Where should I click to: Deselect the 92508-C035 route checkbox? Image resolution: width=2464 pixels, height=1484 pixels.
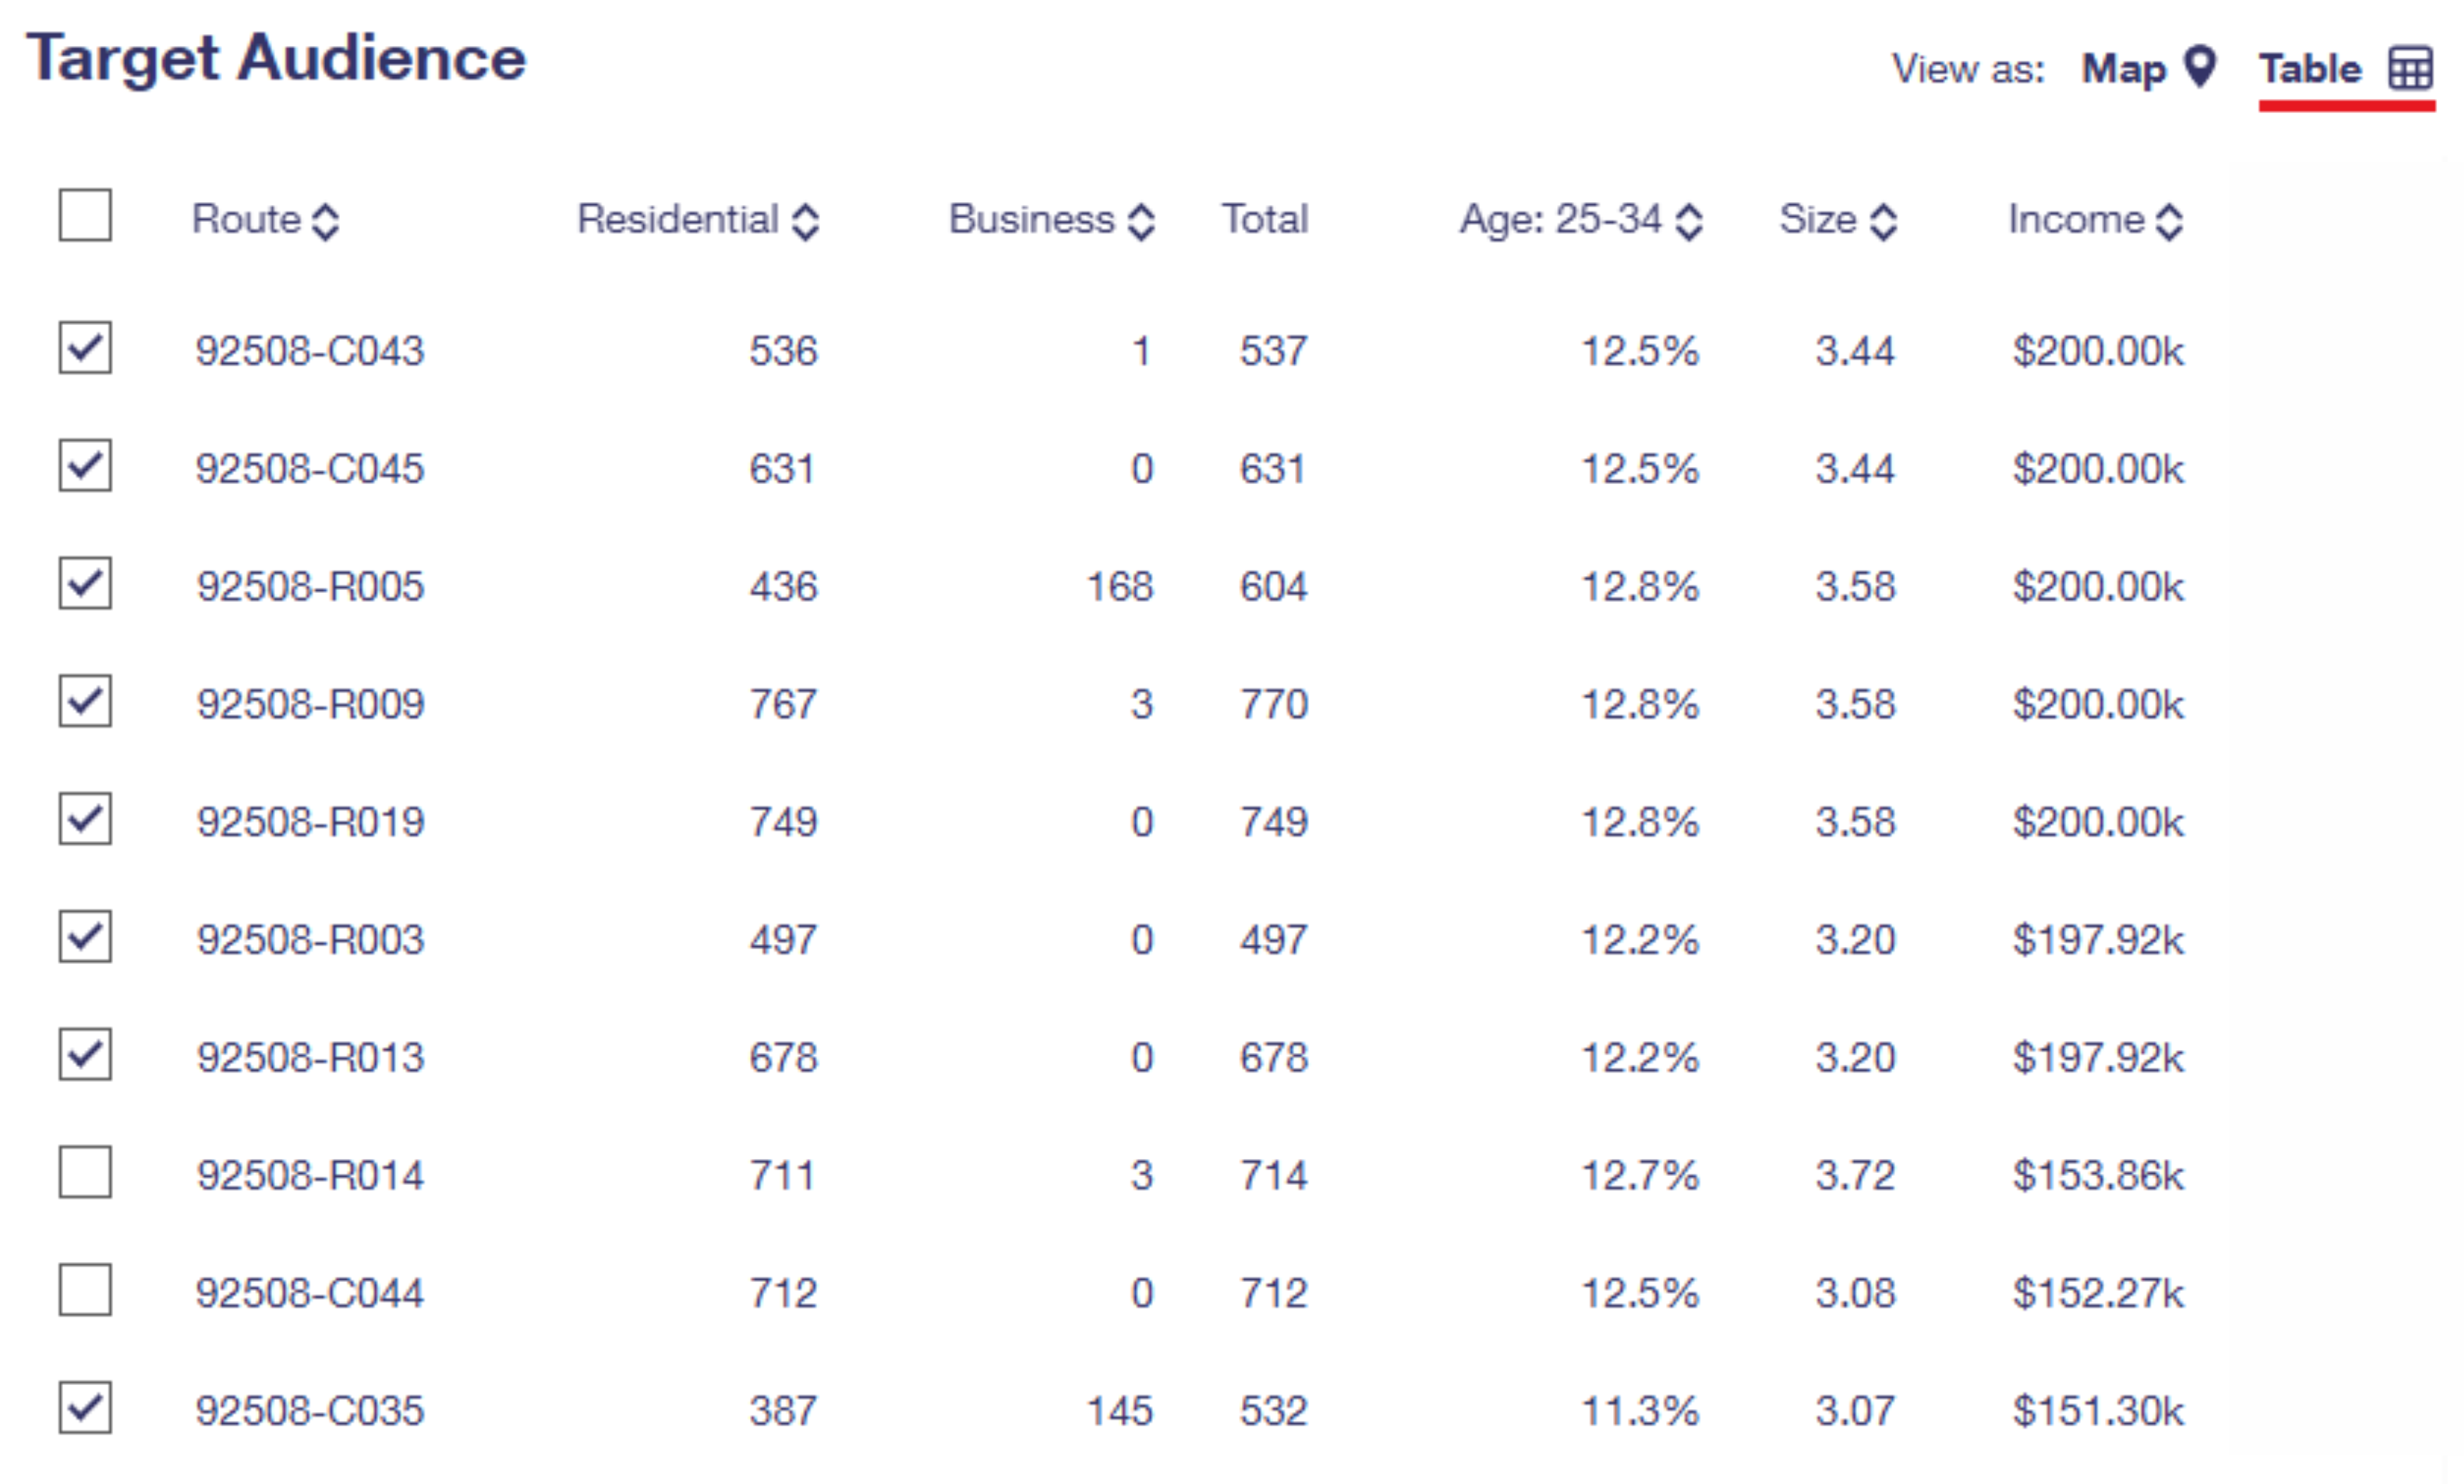pos(85,1408)
